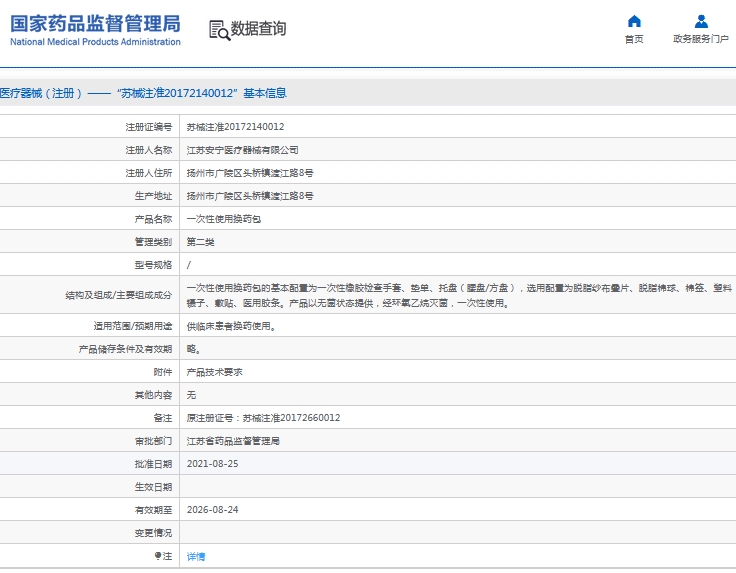Click the 政务服务门户 text link
This screenshot has width=736, height=573.
(x=701, y=39)
